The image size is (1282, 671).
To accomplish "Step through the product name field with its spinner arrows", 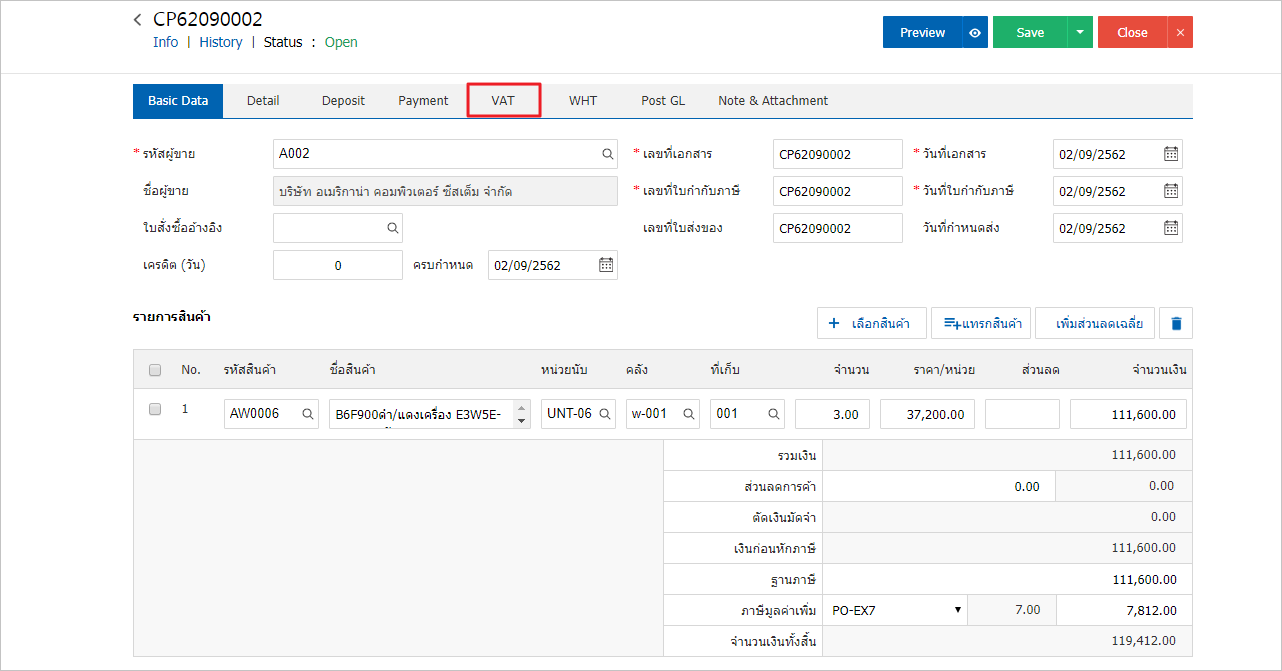I will pos(521,414).
